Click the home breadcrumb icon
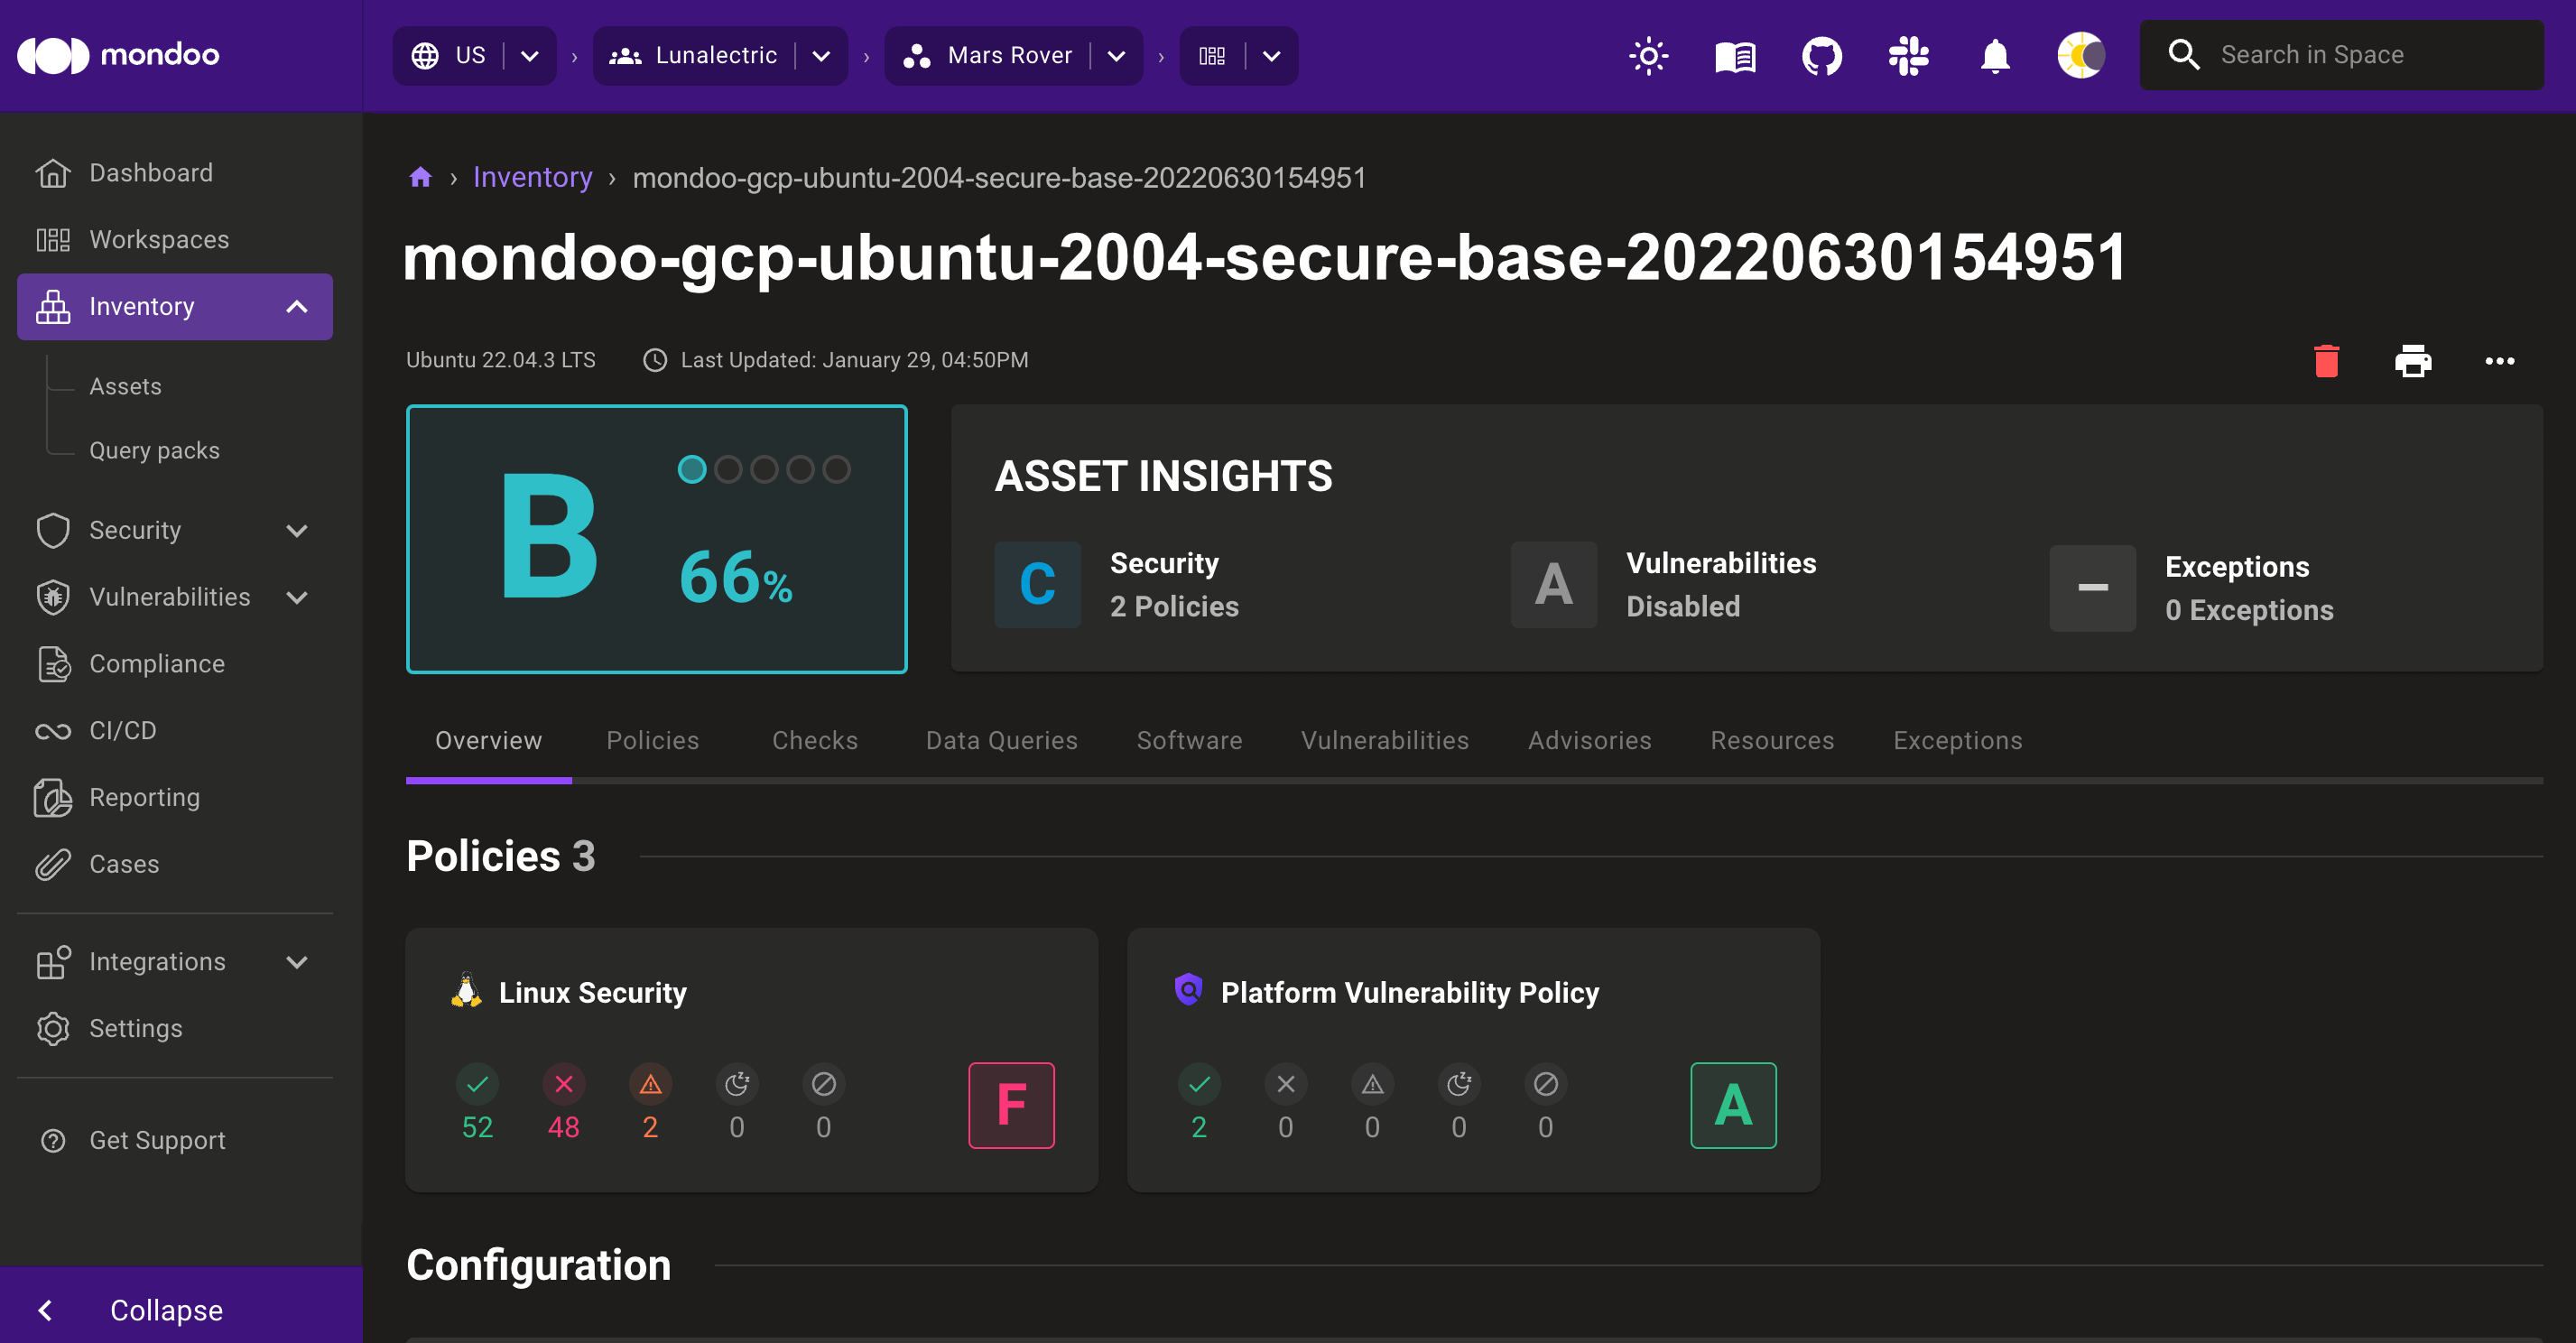Image resolution: width=2576 pixels, height=1343 pixels. point(421,177)
